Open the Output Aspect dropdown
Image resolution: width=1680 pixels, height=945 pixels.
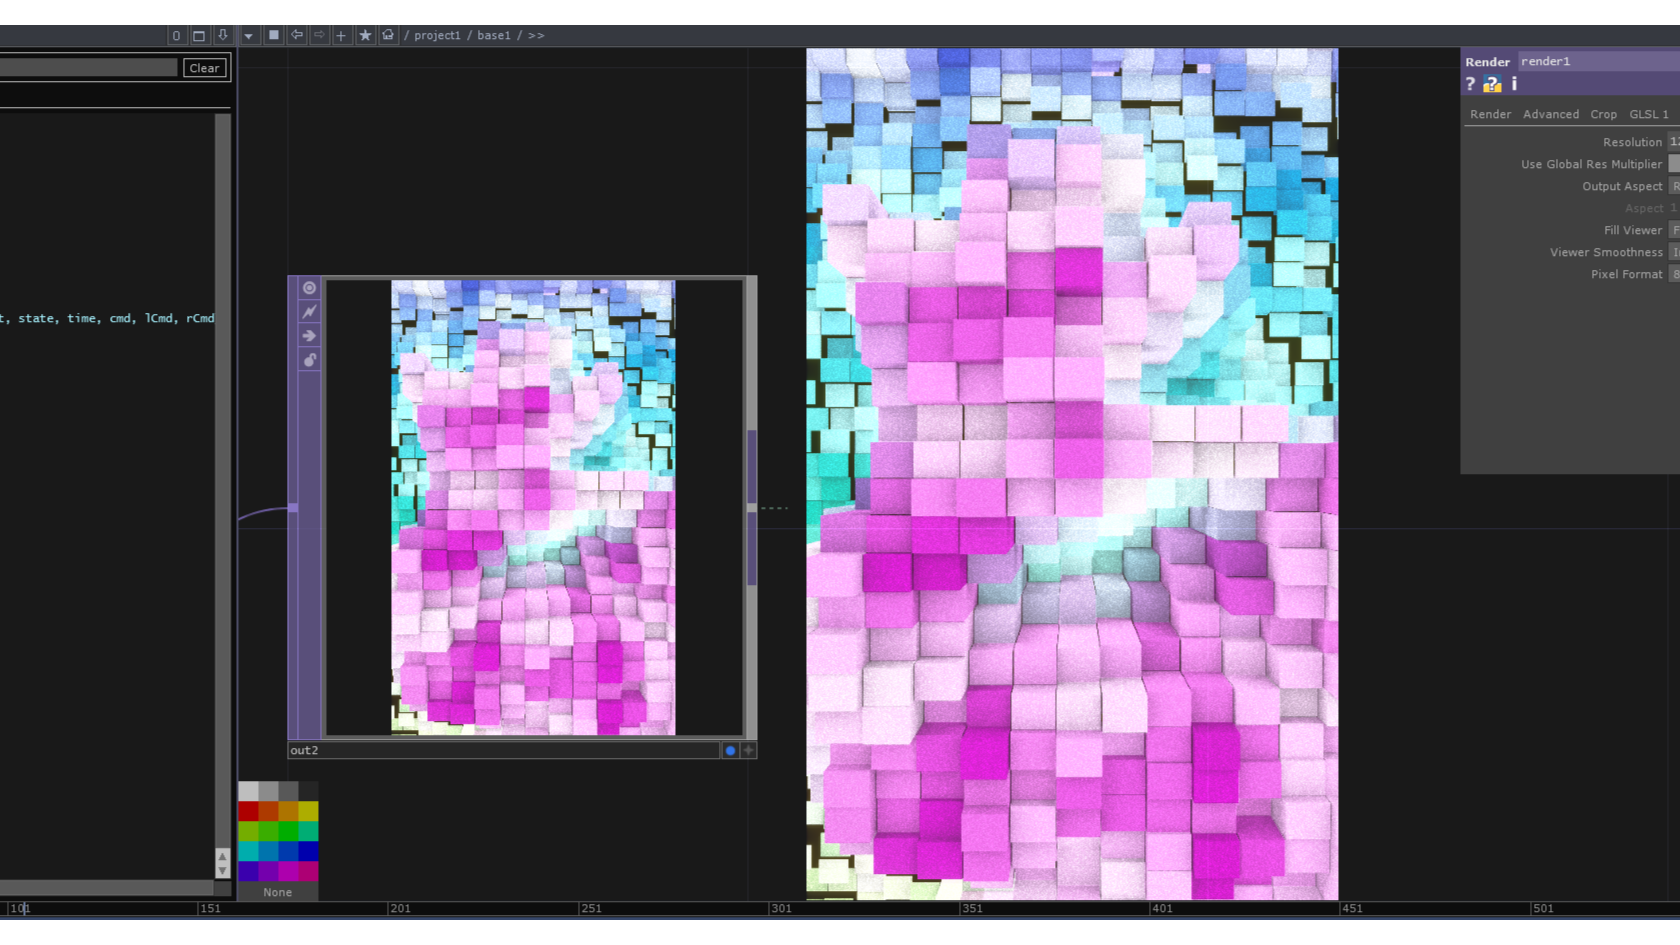1674,186
